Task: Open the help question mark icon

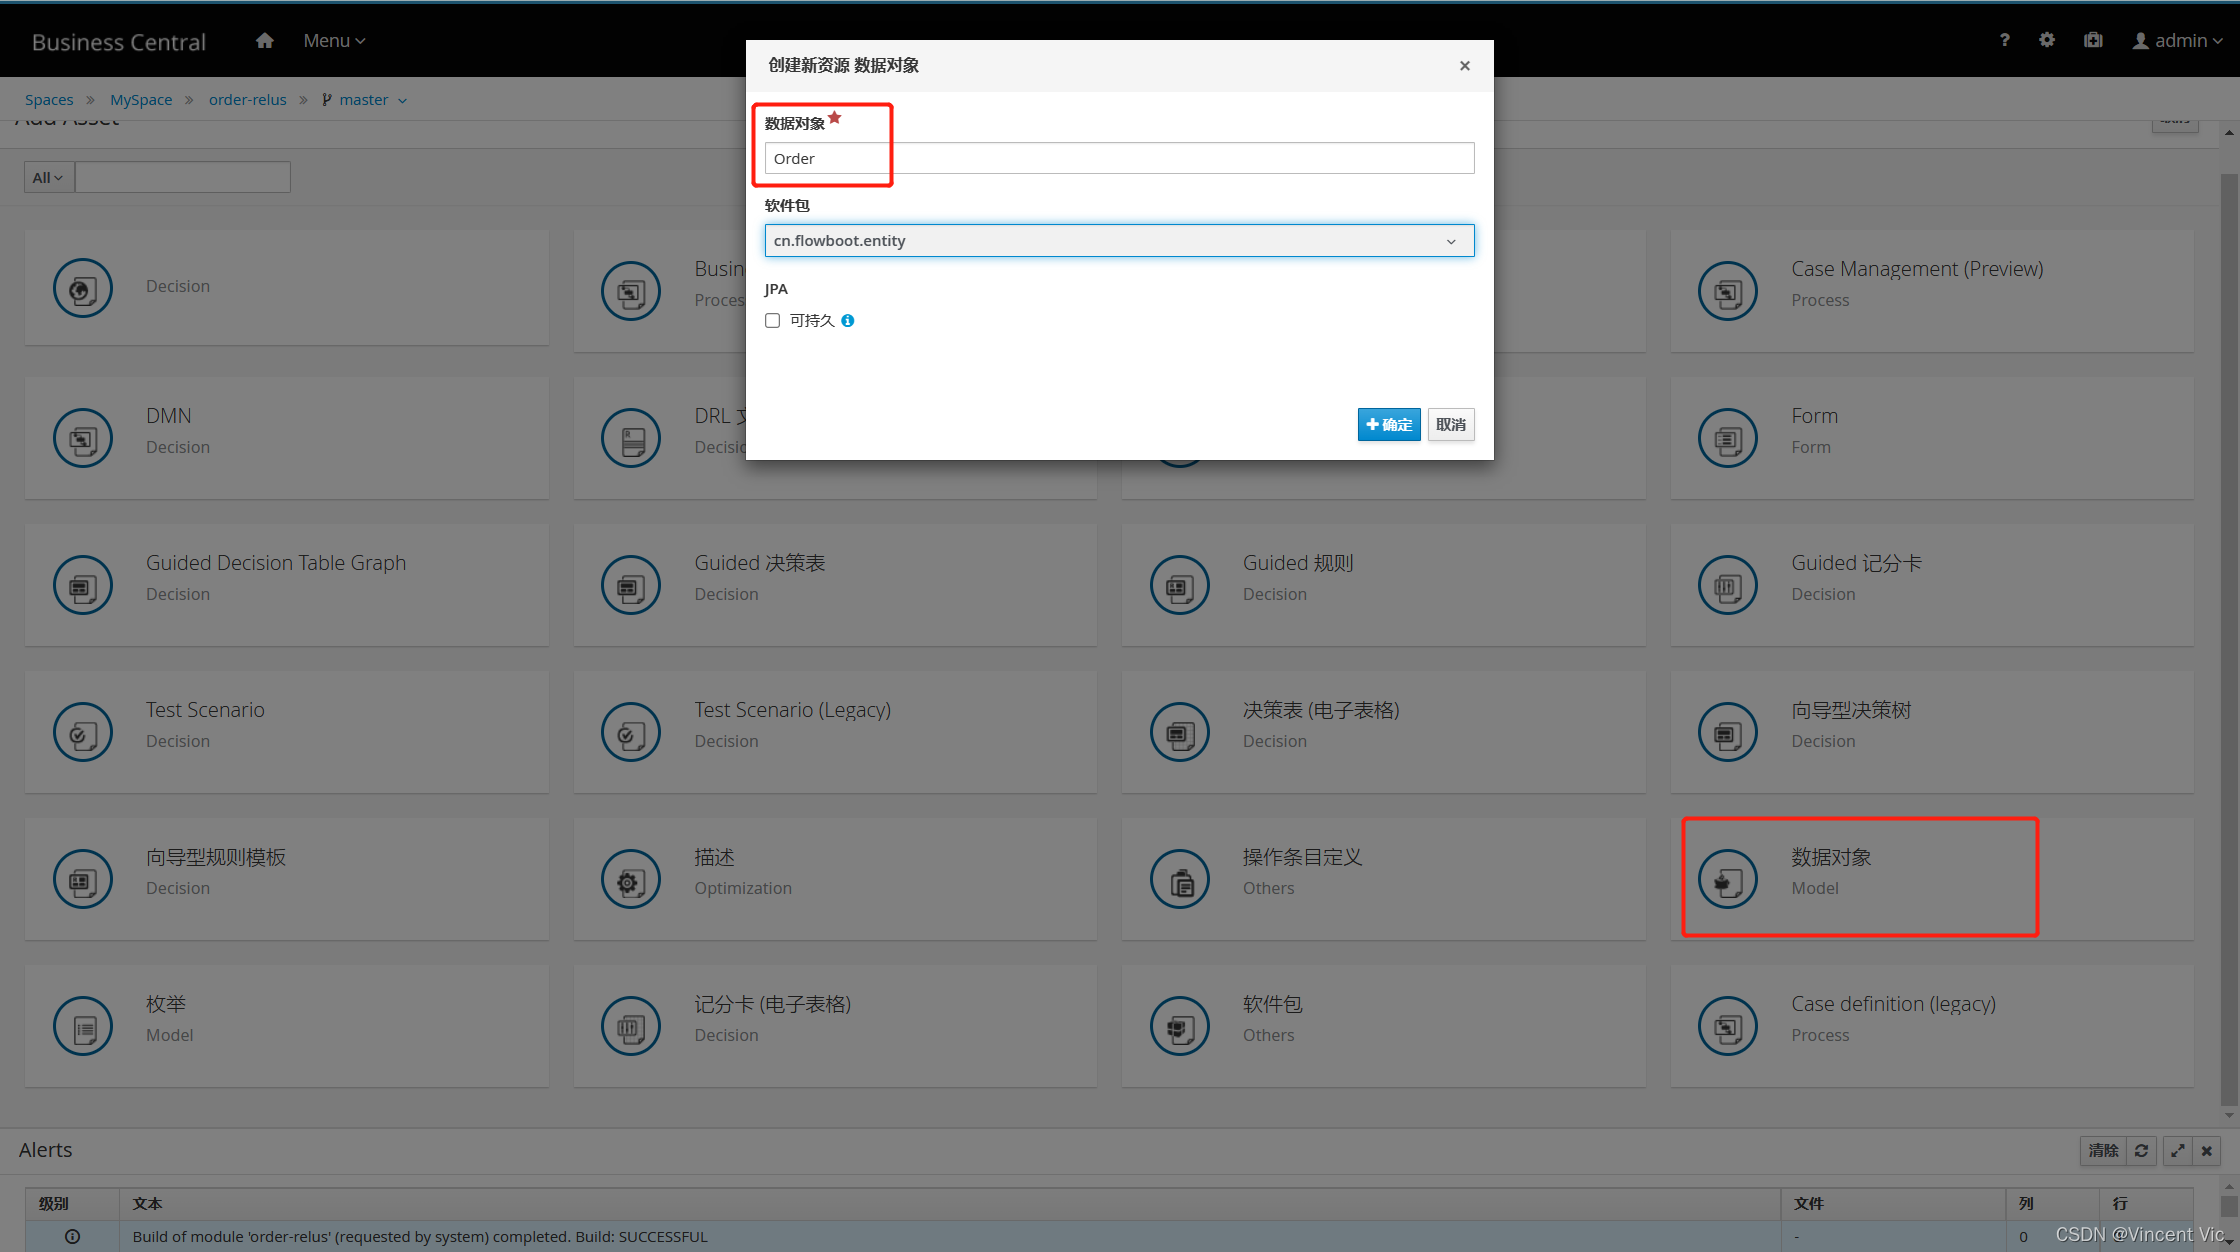Action: pos(2004,40)
